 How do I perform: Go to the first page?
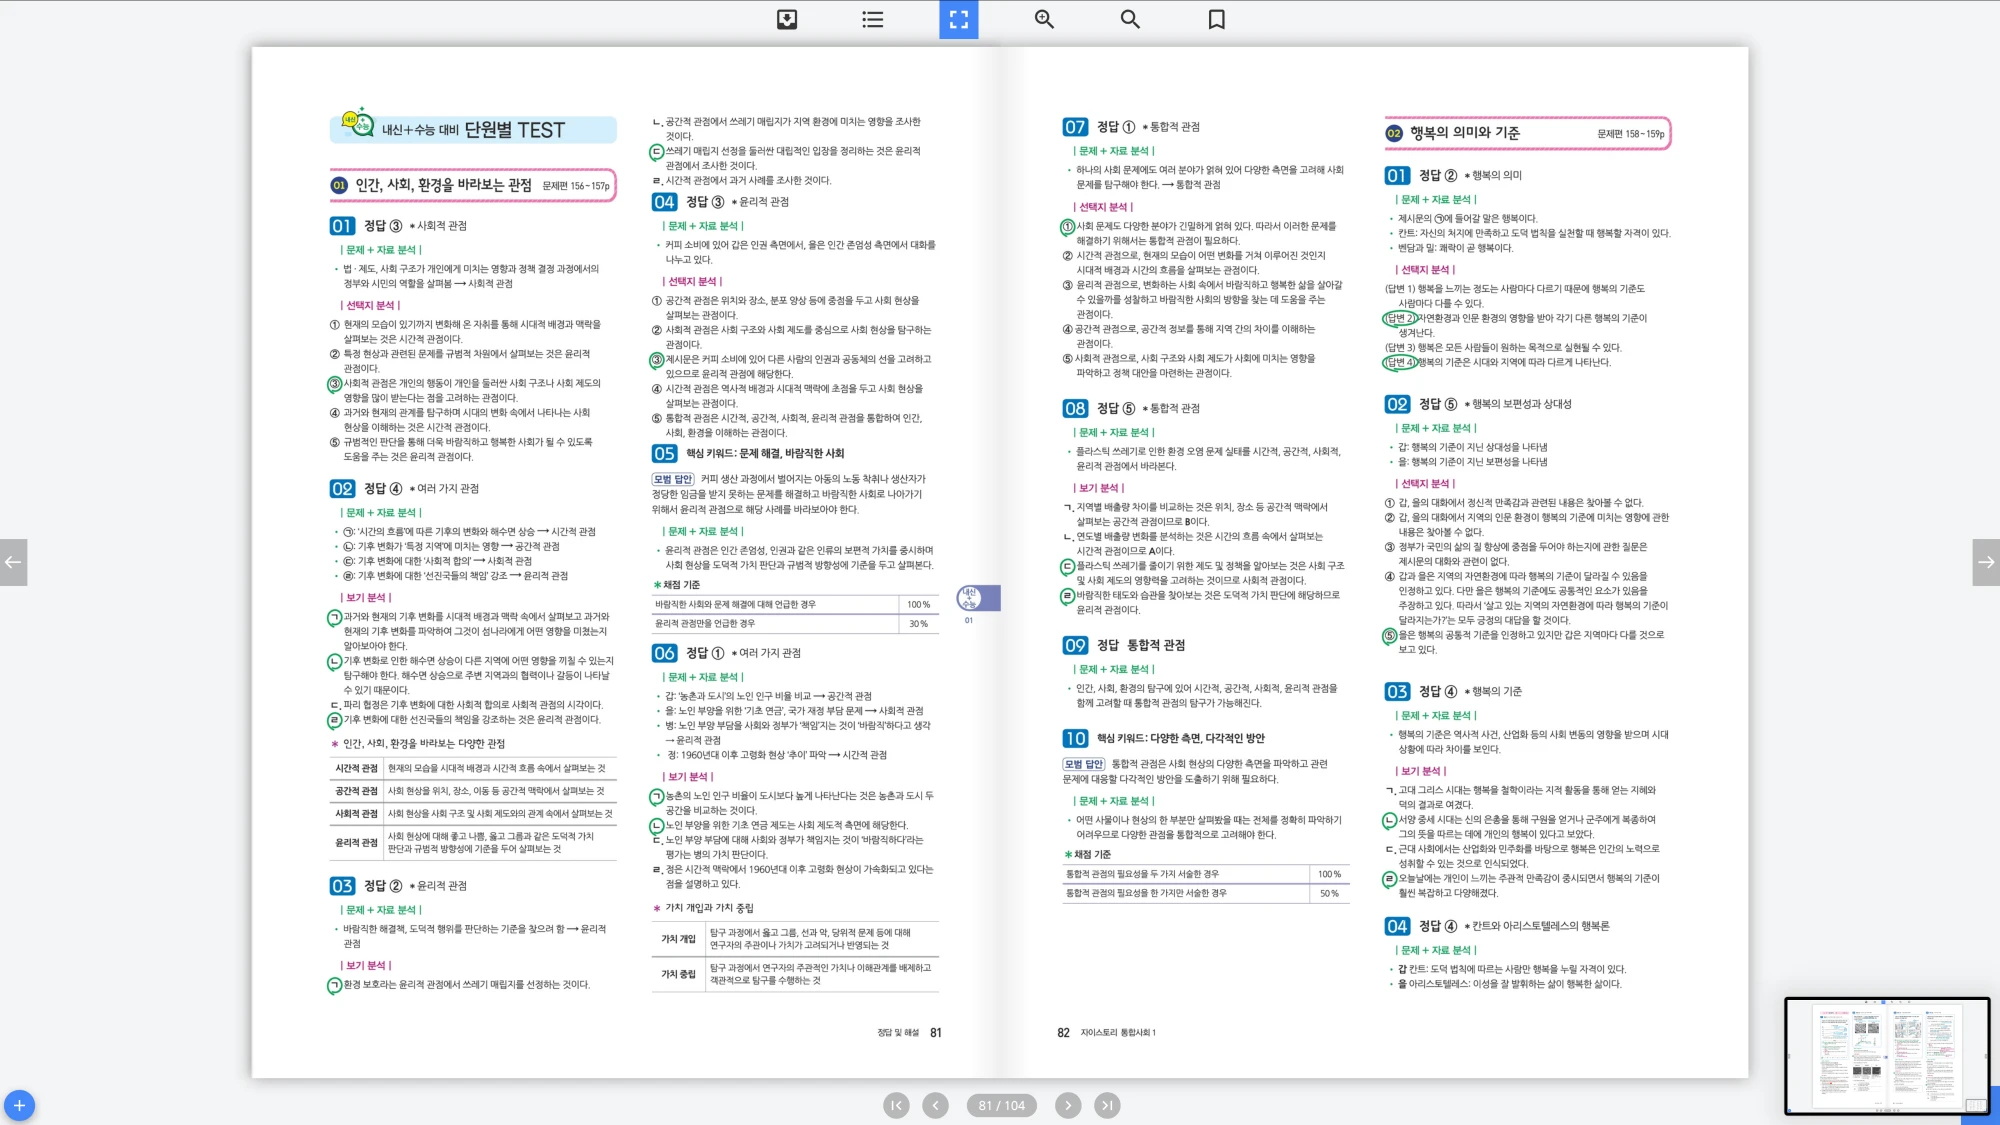[x=896, y=1105]
